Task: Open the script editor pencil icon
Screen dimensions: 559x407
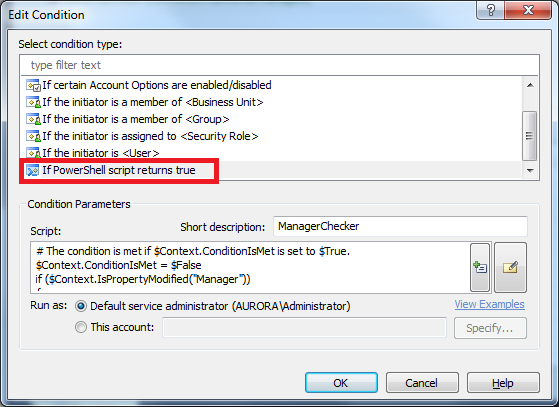Action: [511, 267]
